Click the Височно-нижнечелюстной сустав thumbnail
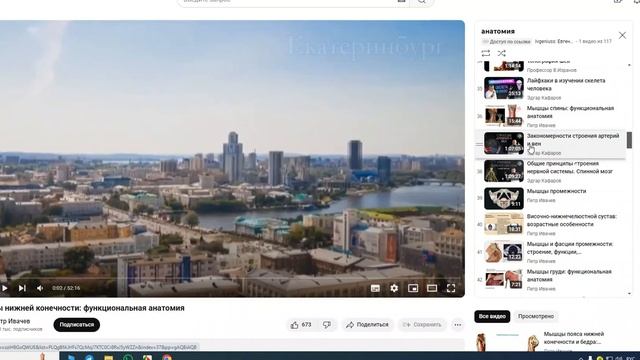This screenshot has height=360, width=640. point(504,224)
